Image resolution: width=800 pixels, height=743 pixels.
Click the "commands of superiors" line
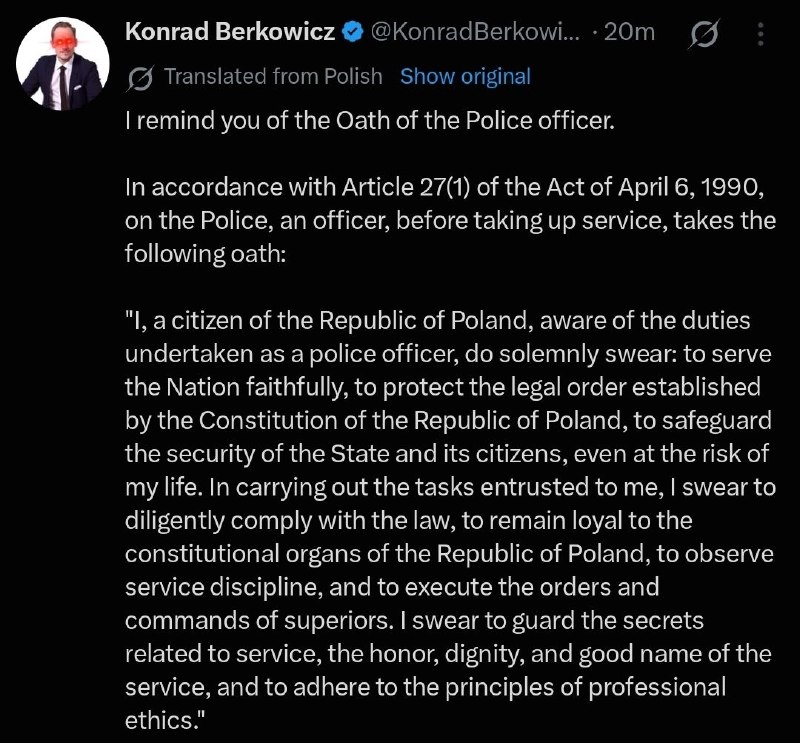414,621
